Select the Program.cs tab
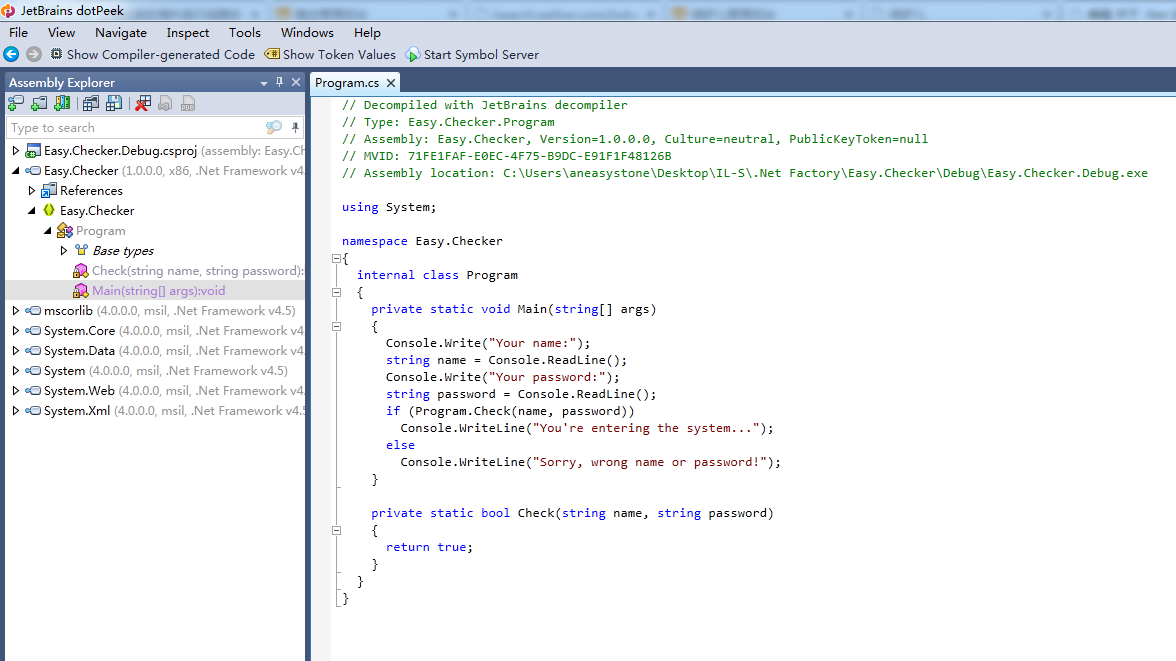 346,83
